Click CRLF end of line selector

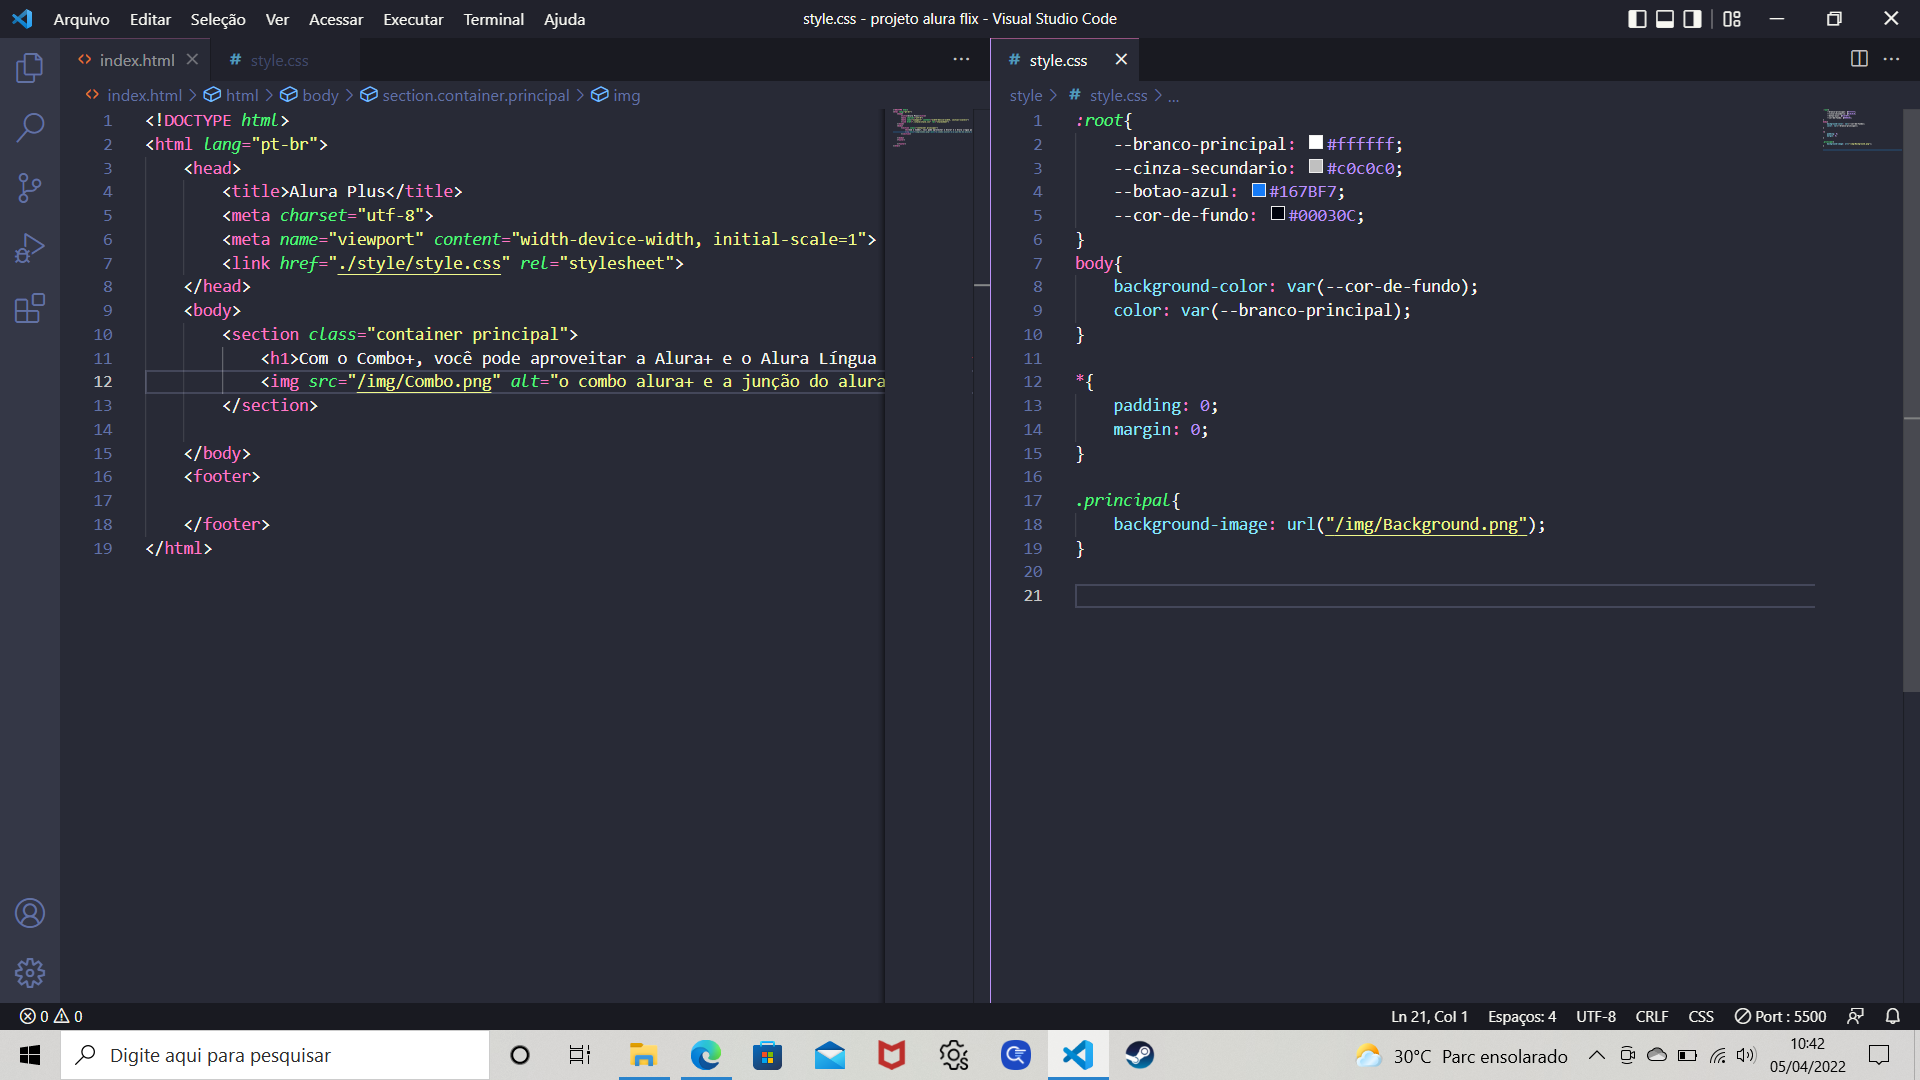coord(1652,1016)
